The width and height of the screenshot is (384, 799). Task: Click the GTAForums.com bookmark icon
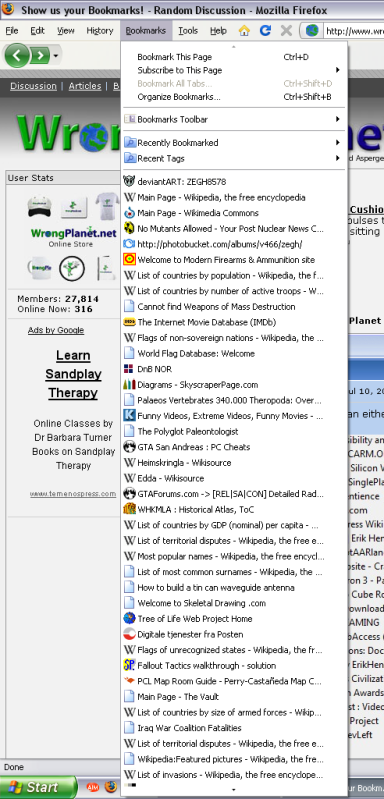point(129,494)
